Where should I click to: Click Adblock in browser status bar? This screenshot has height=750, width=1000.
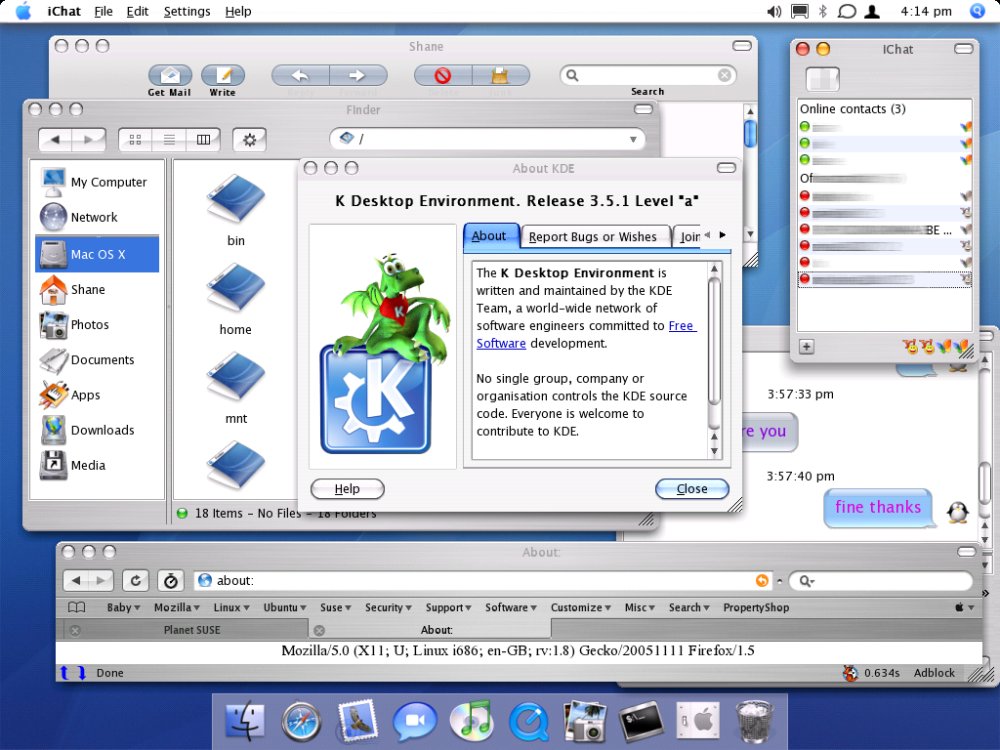[934, 673]
